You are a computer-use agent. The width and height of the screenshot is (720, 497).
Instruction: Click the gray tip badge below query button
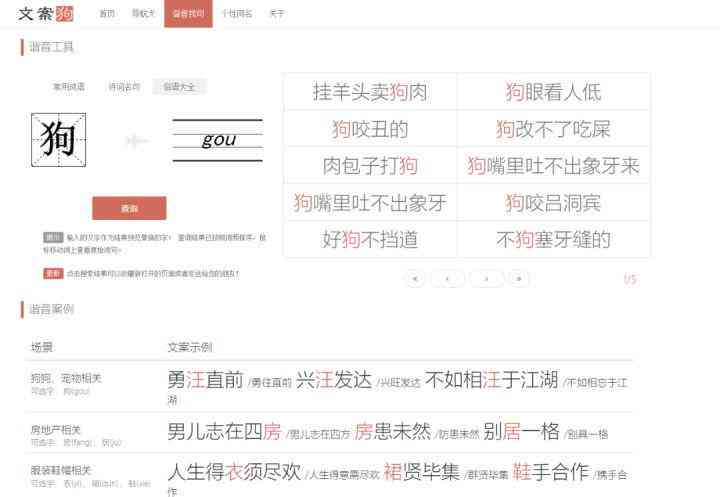pos(53,237)
